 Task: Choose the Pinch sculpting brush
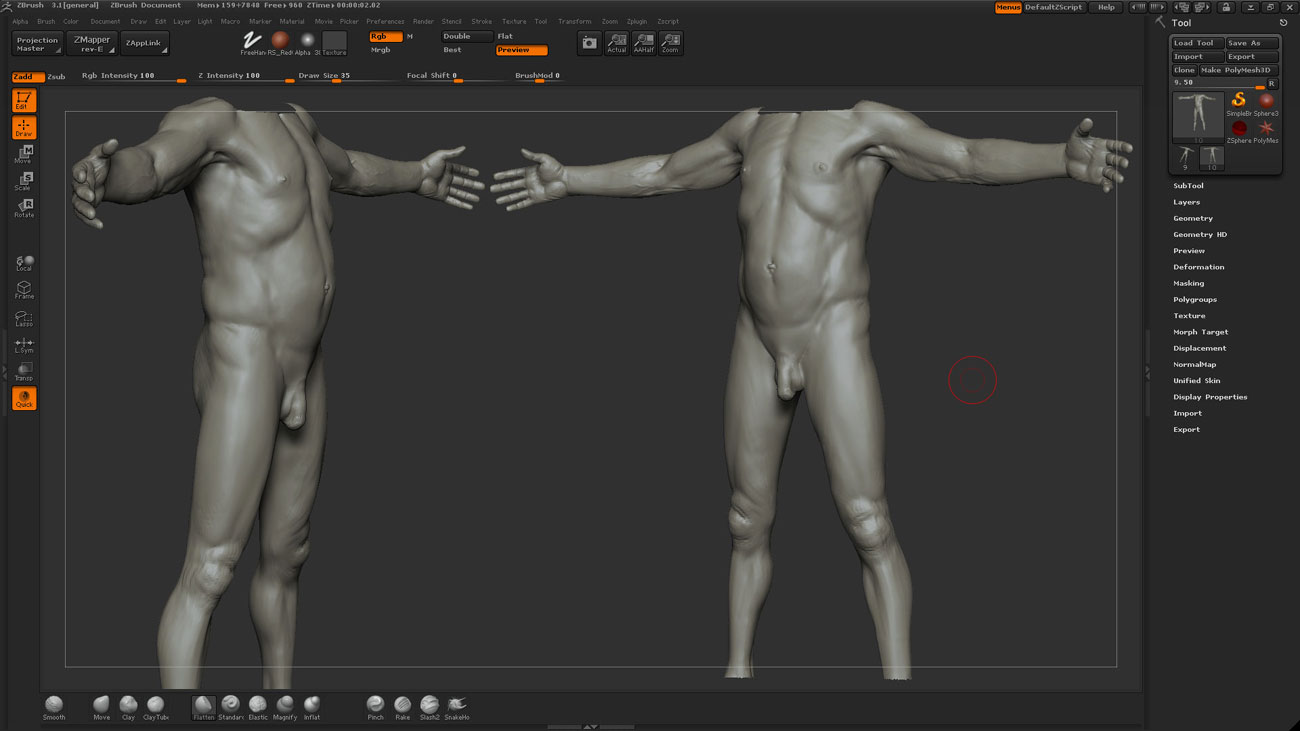pyautogui.click(x=375, y=706)
